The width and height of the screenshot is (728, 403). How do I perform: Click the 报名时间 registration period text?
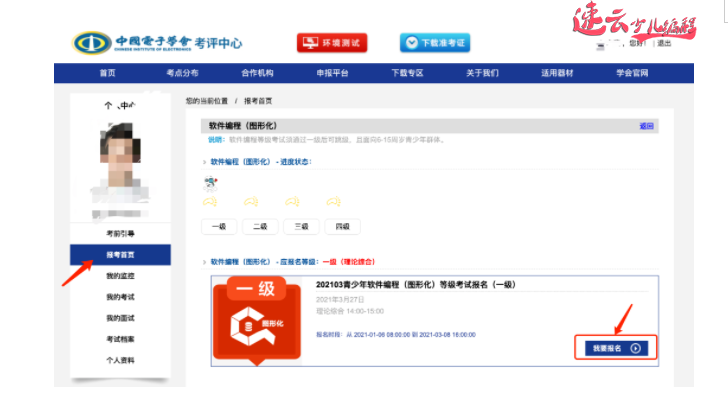396,335
